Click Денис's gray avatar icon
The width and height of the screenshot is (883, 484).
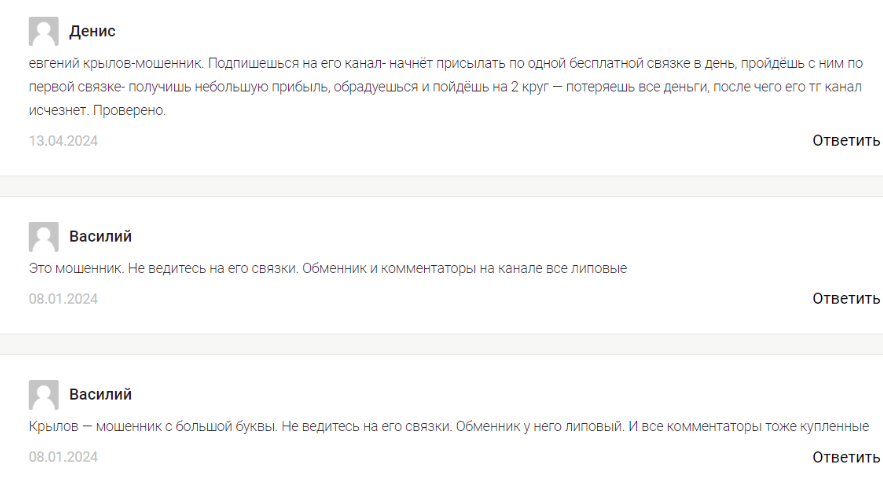(44, 32)
